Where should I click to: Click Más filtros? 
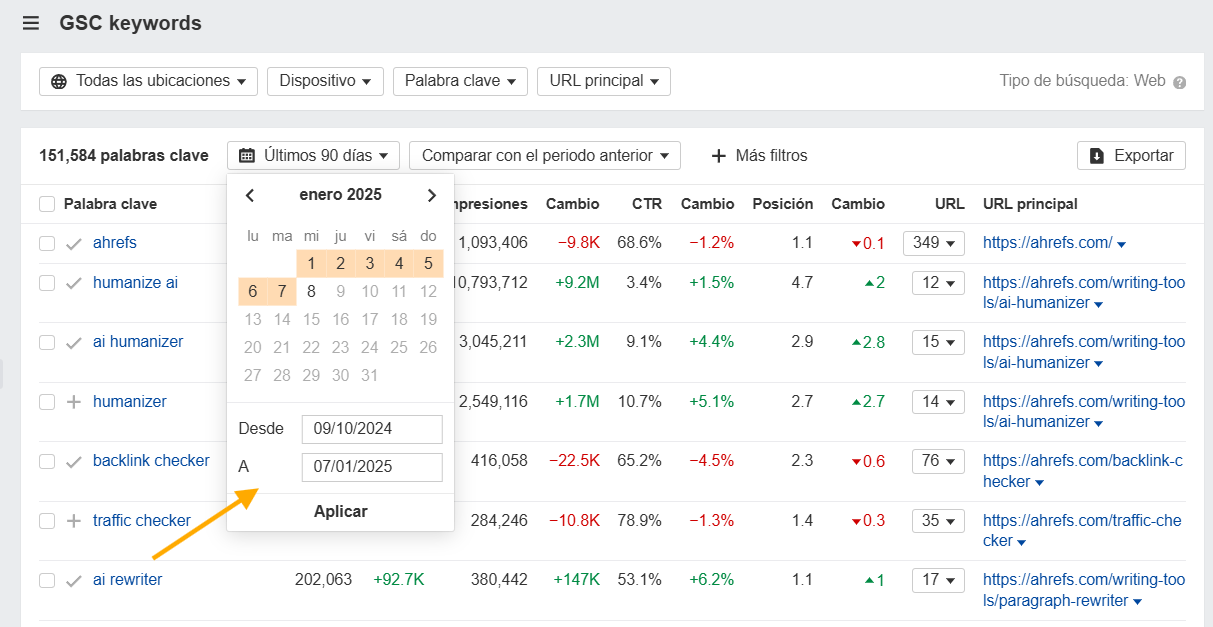click(x=759, y=156)
